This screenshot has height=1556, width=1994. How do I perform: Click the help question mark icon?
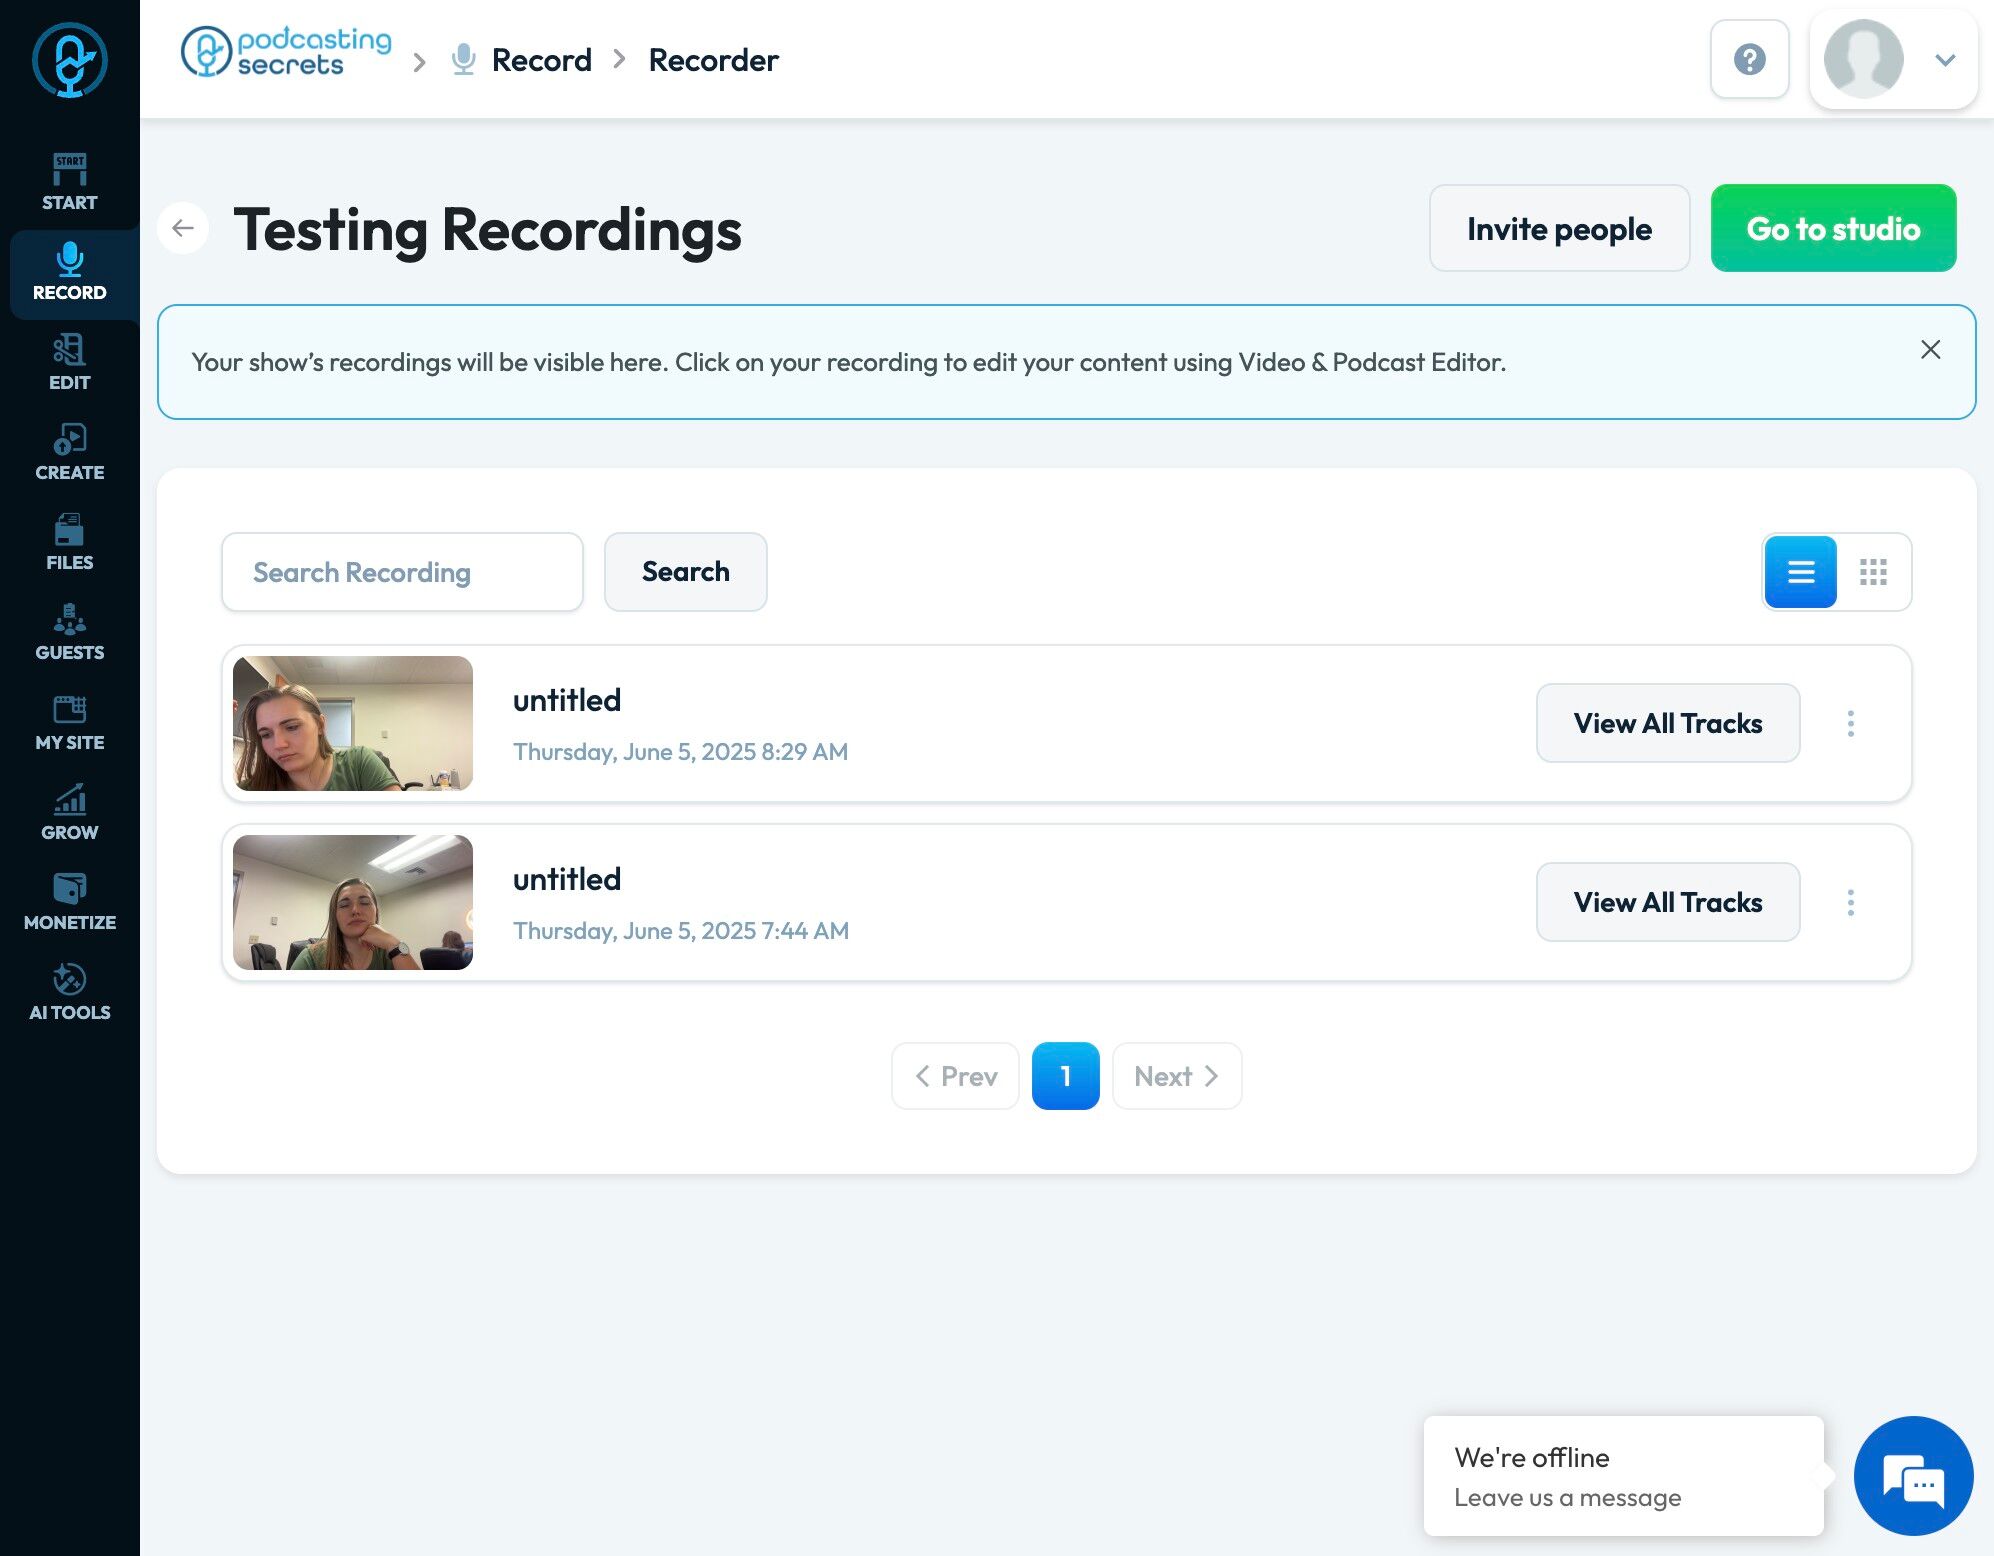1749,59
